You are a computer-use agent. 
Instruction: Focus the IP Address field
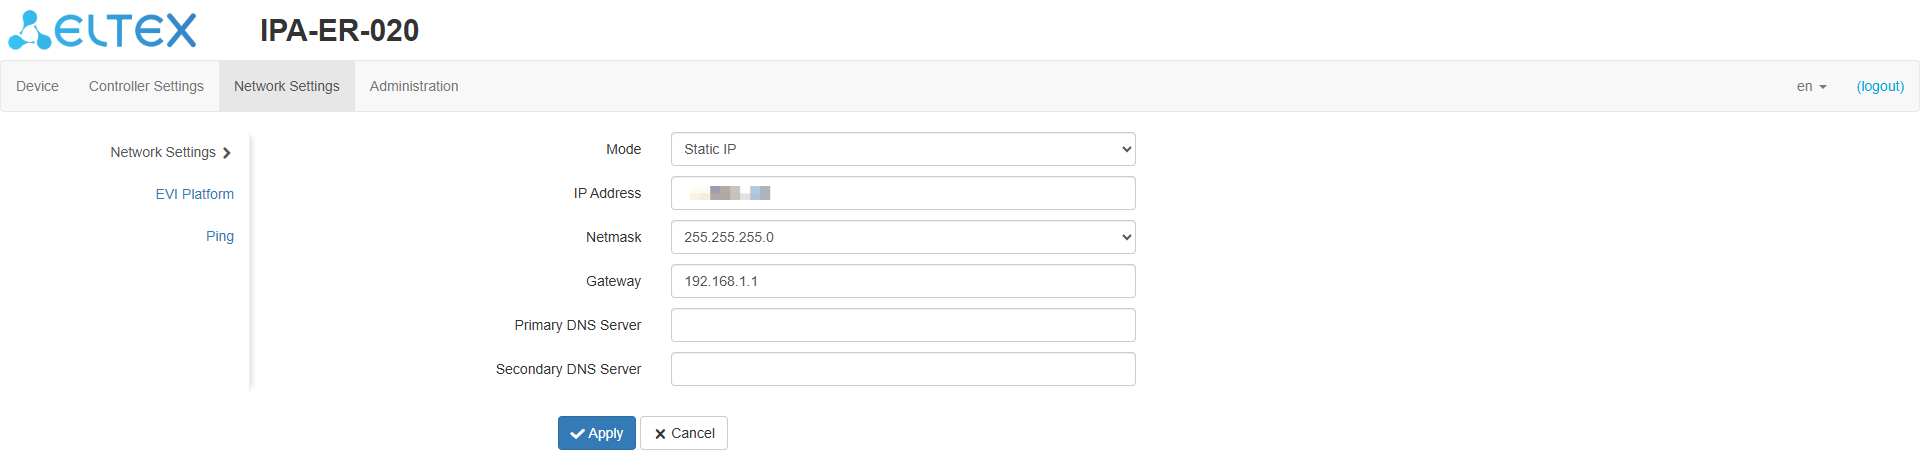pyautogui.click(x=902, y=193)
